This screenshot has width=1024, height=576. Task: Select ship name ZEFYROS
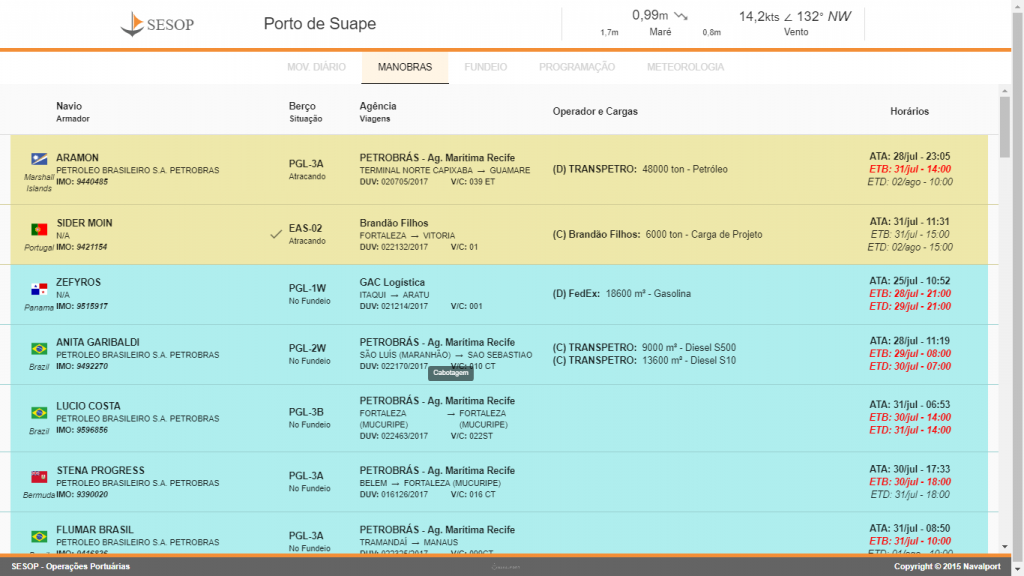click(78, 282)
